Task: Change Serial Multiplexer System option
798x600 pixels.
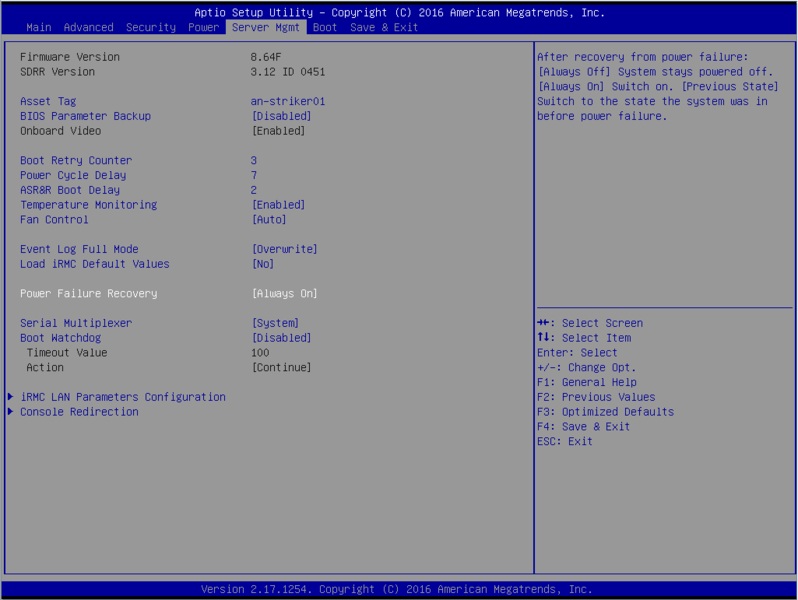Action: pos(275,323)
